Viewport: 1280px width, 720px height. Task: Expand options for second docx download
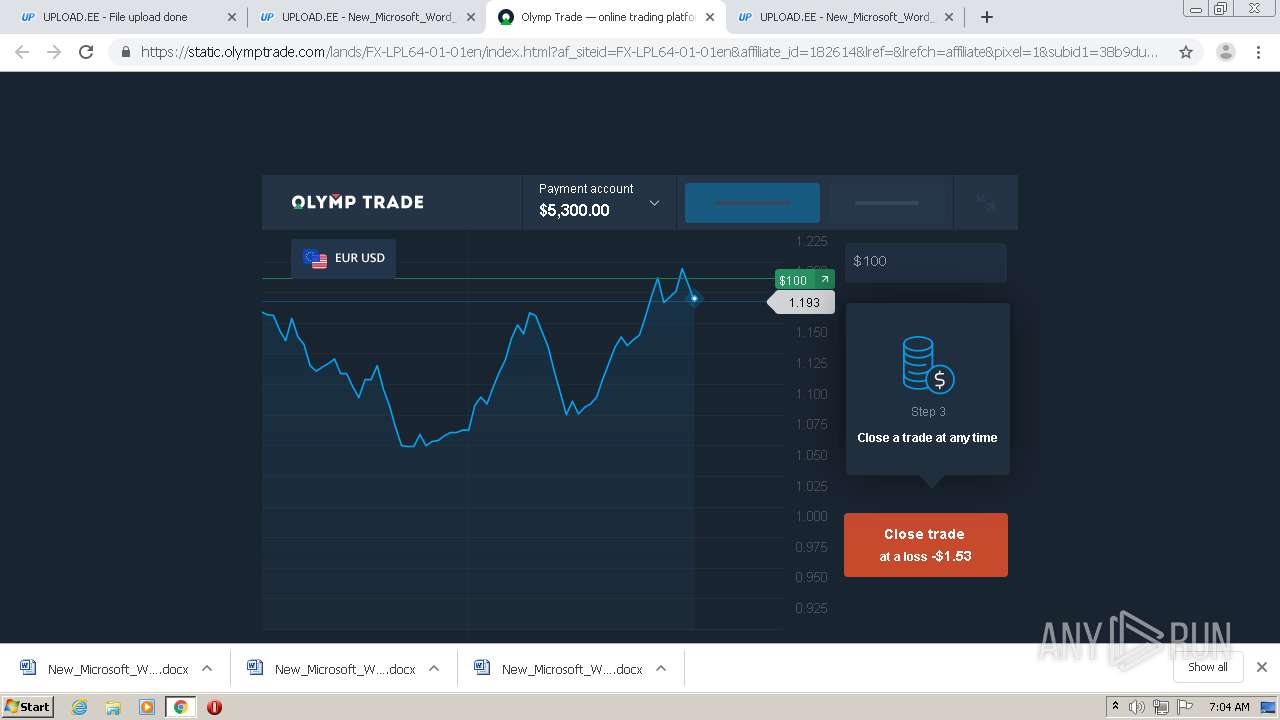434,668
